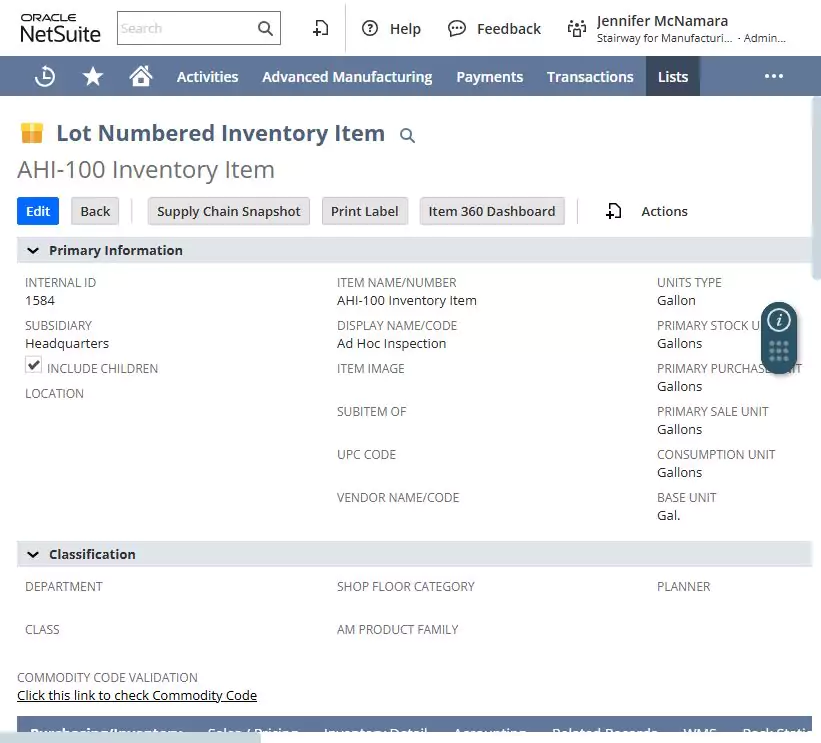Open the Actions dropdown menu

coord(648,211)
